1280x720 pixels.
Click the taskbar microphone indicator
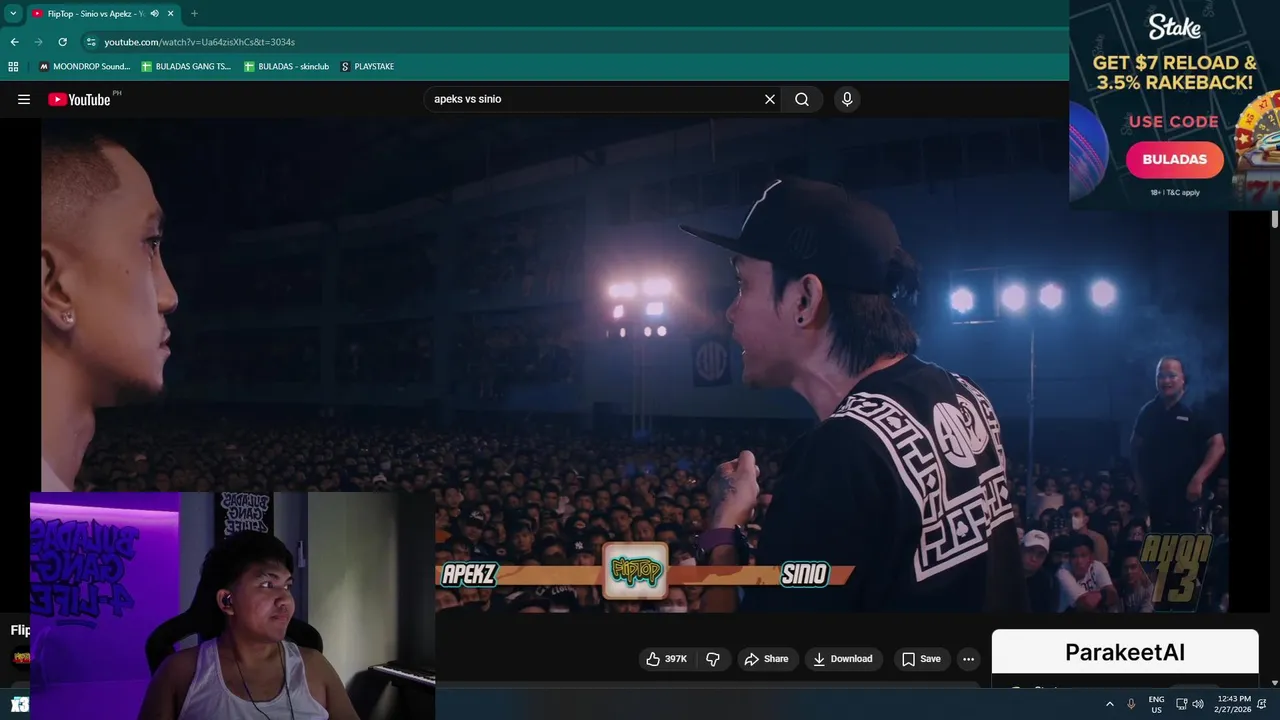[1131, 704]
